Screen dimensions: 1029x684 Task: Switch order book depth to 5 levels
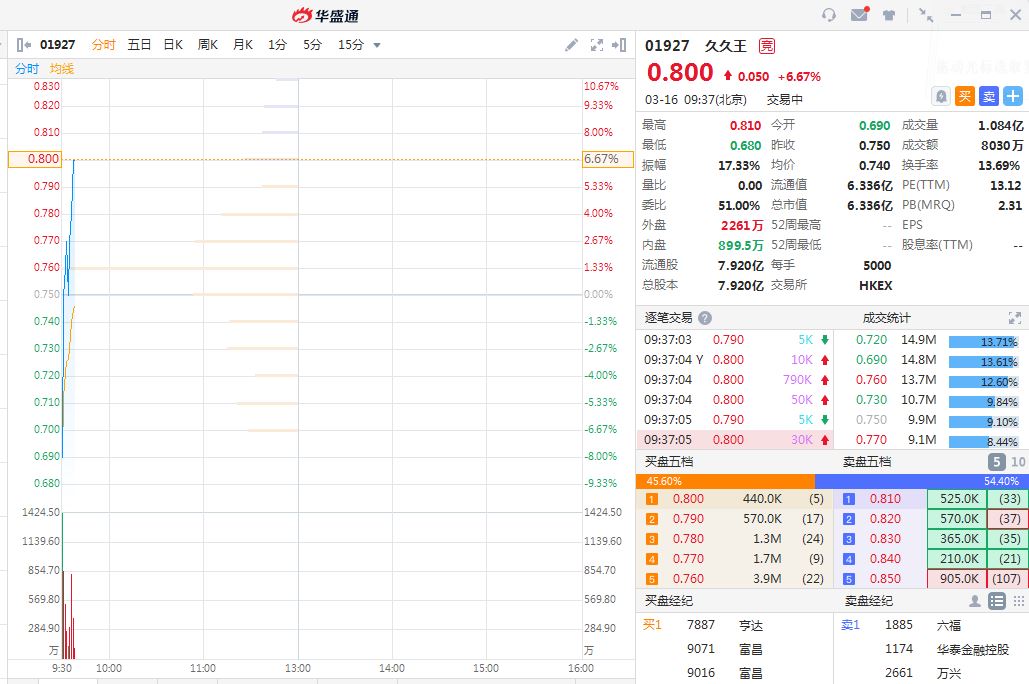click(x=997, y=462)
